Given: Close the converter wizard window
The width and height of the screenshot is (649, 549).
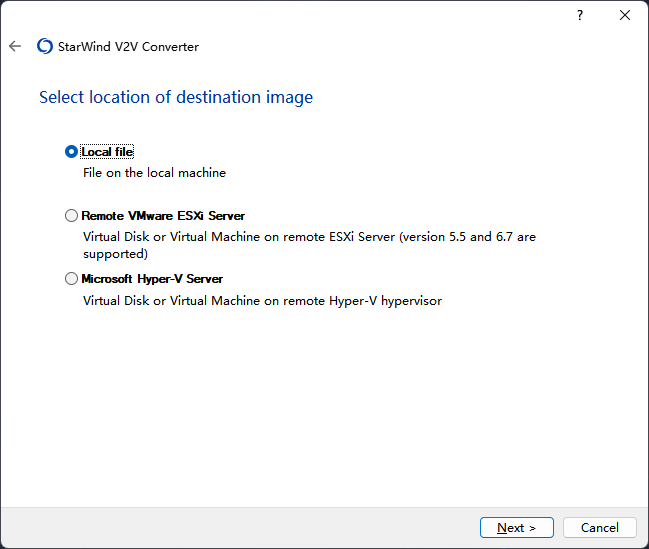Looking at the screenshot, I should tap(625, 16).
